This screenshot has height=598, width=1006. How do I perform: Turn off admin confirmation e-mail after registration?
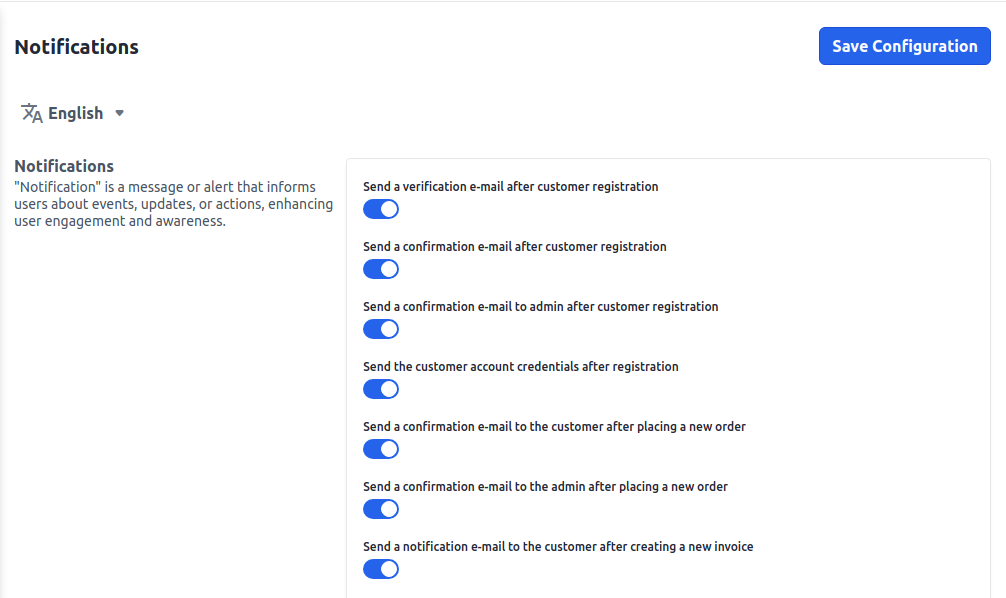381,329
